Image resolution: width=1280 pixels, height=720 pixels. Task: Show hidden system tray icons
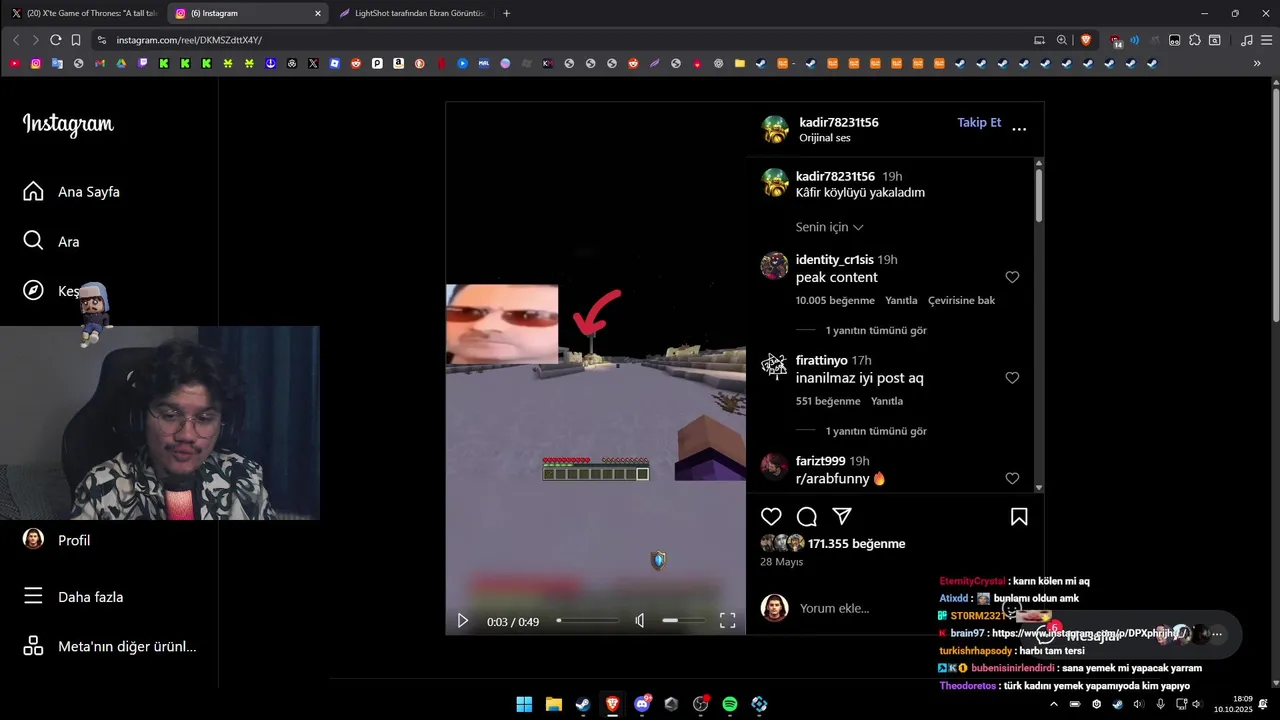pyautogui.click(x=1053, y=704)
